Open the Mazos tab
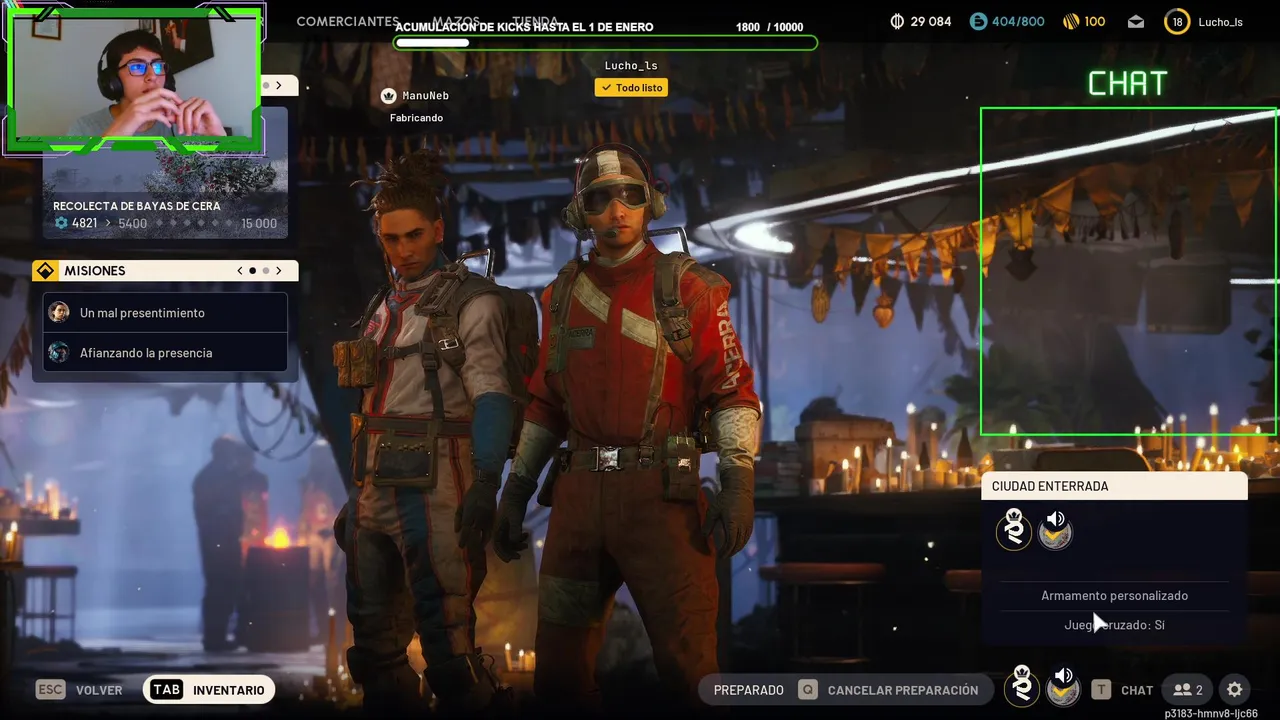 [x=456, y=22]
